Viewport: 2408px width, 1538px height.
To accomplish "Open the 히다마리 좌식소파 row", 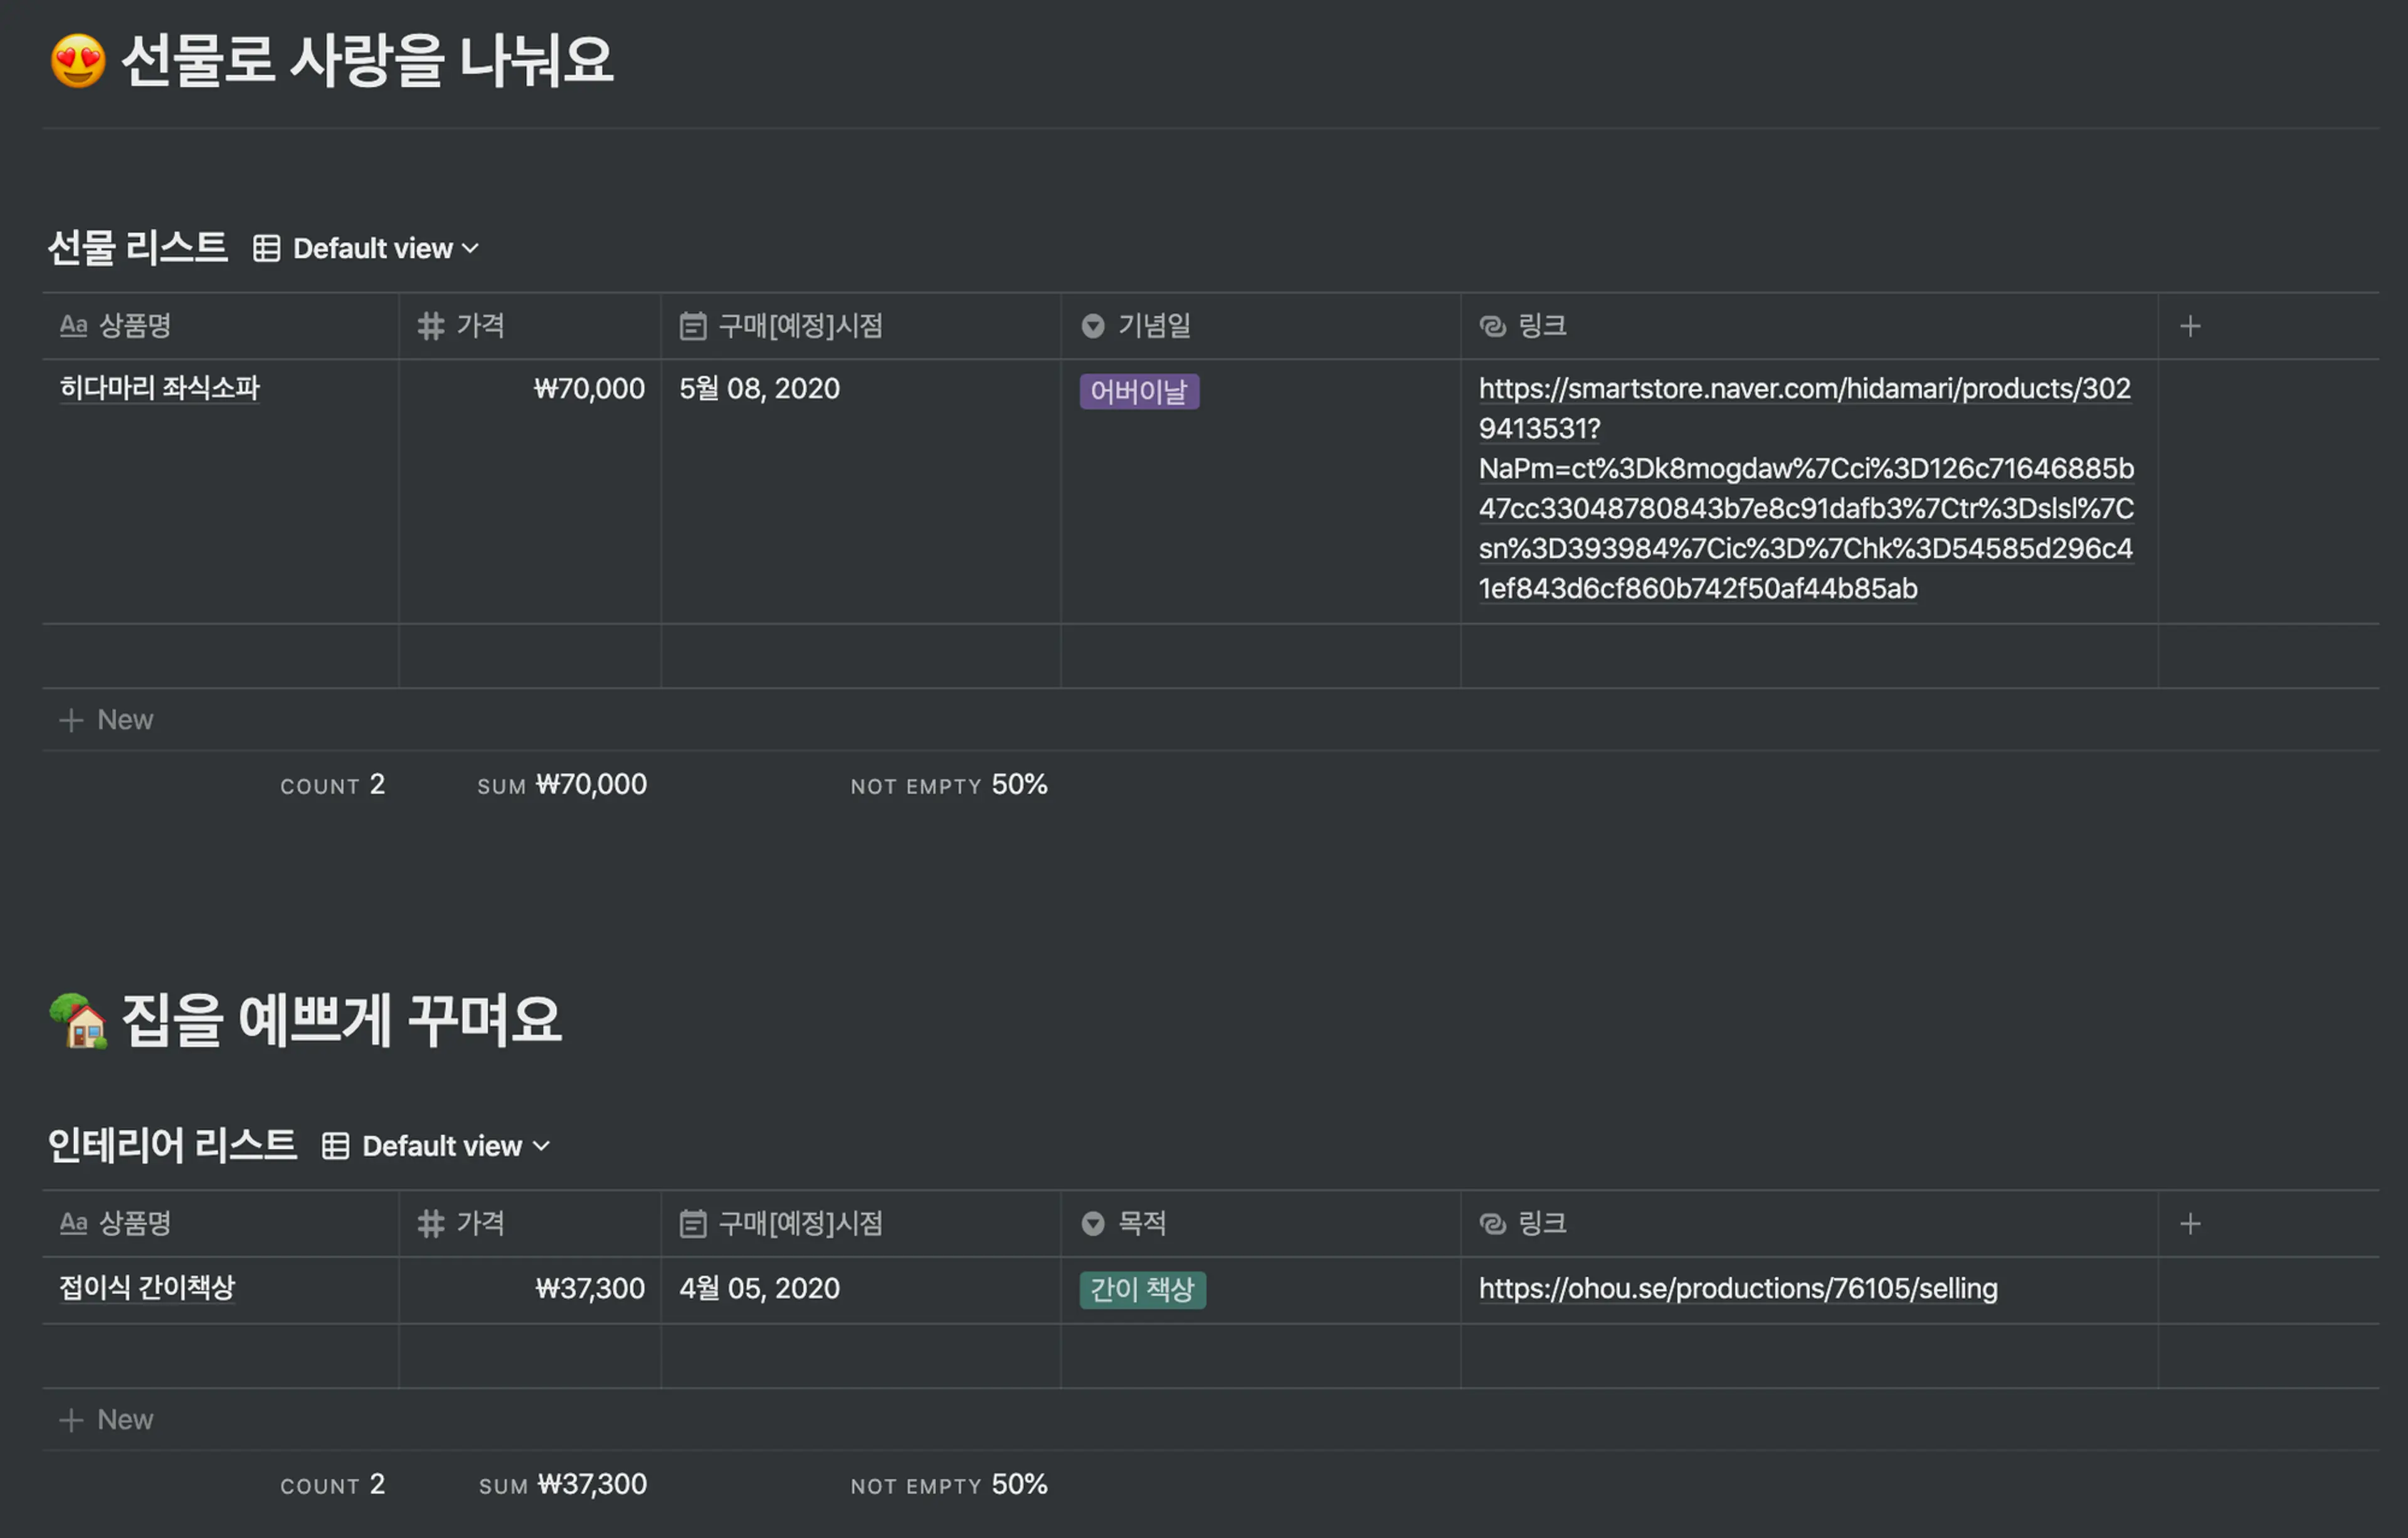I will click(160, 388).
